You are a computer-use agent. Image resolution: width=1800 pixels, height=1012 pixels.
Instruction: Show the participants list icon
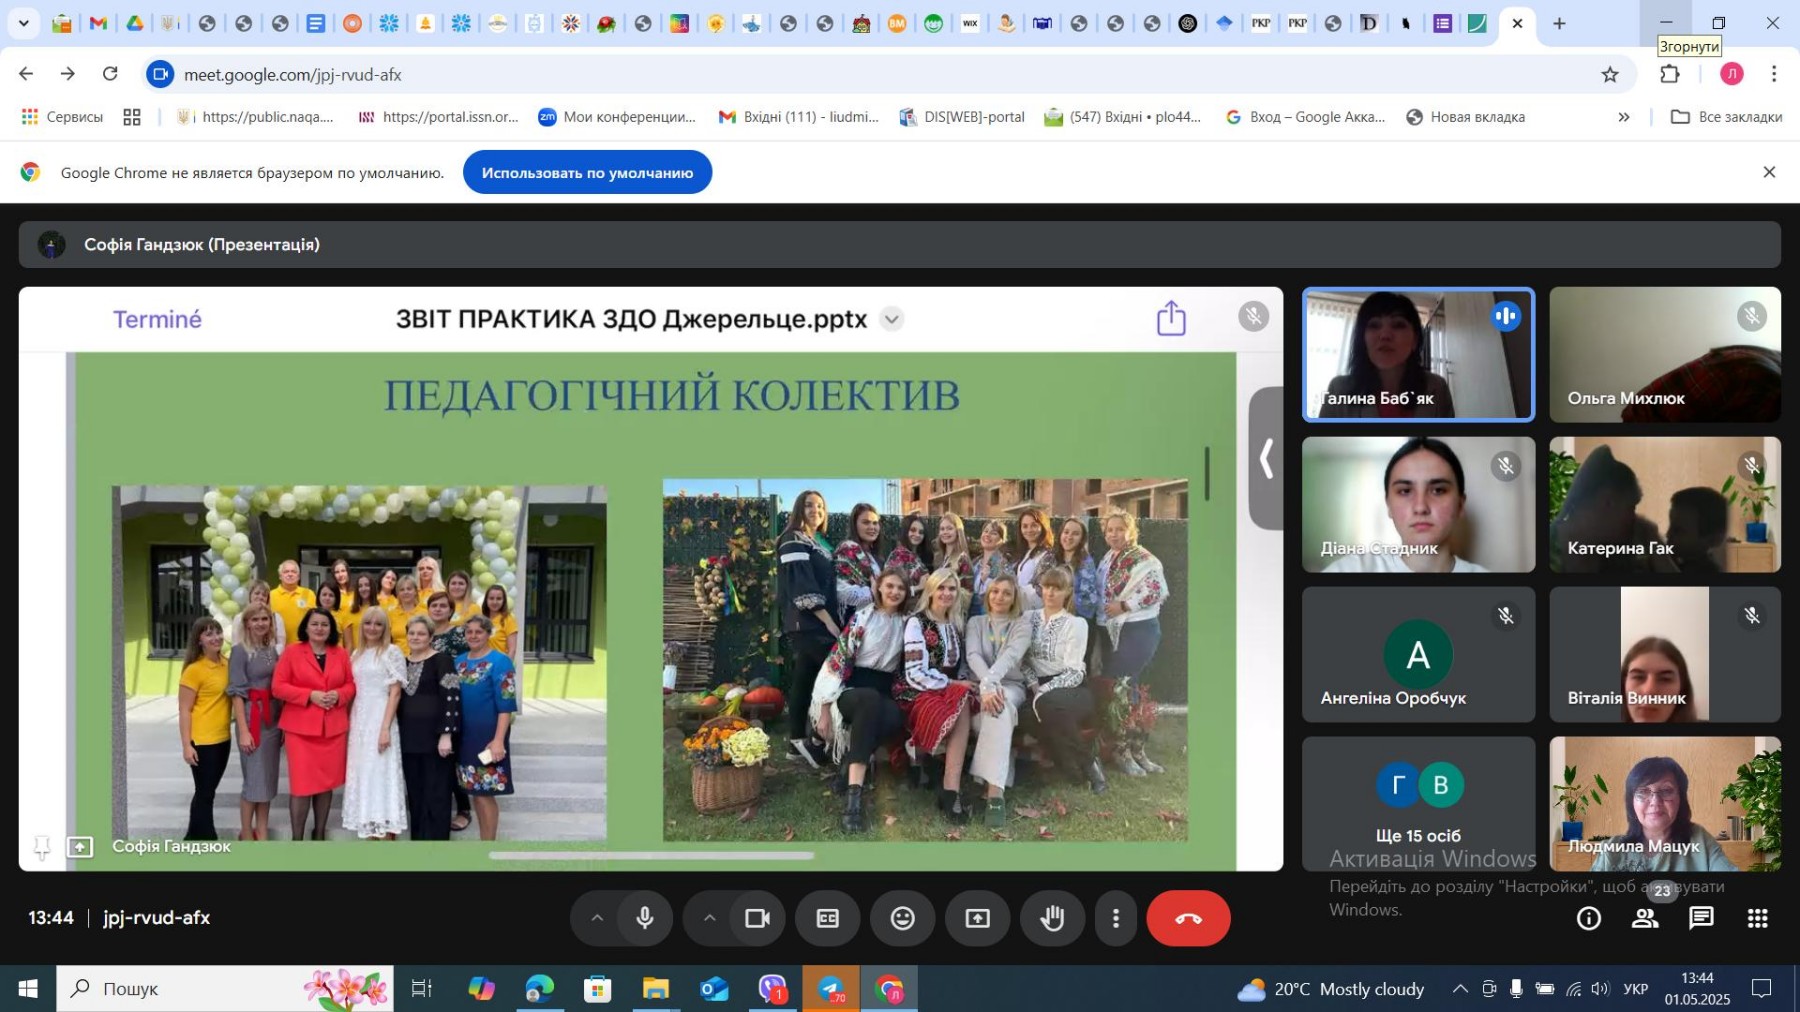[1645, 918]
